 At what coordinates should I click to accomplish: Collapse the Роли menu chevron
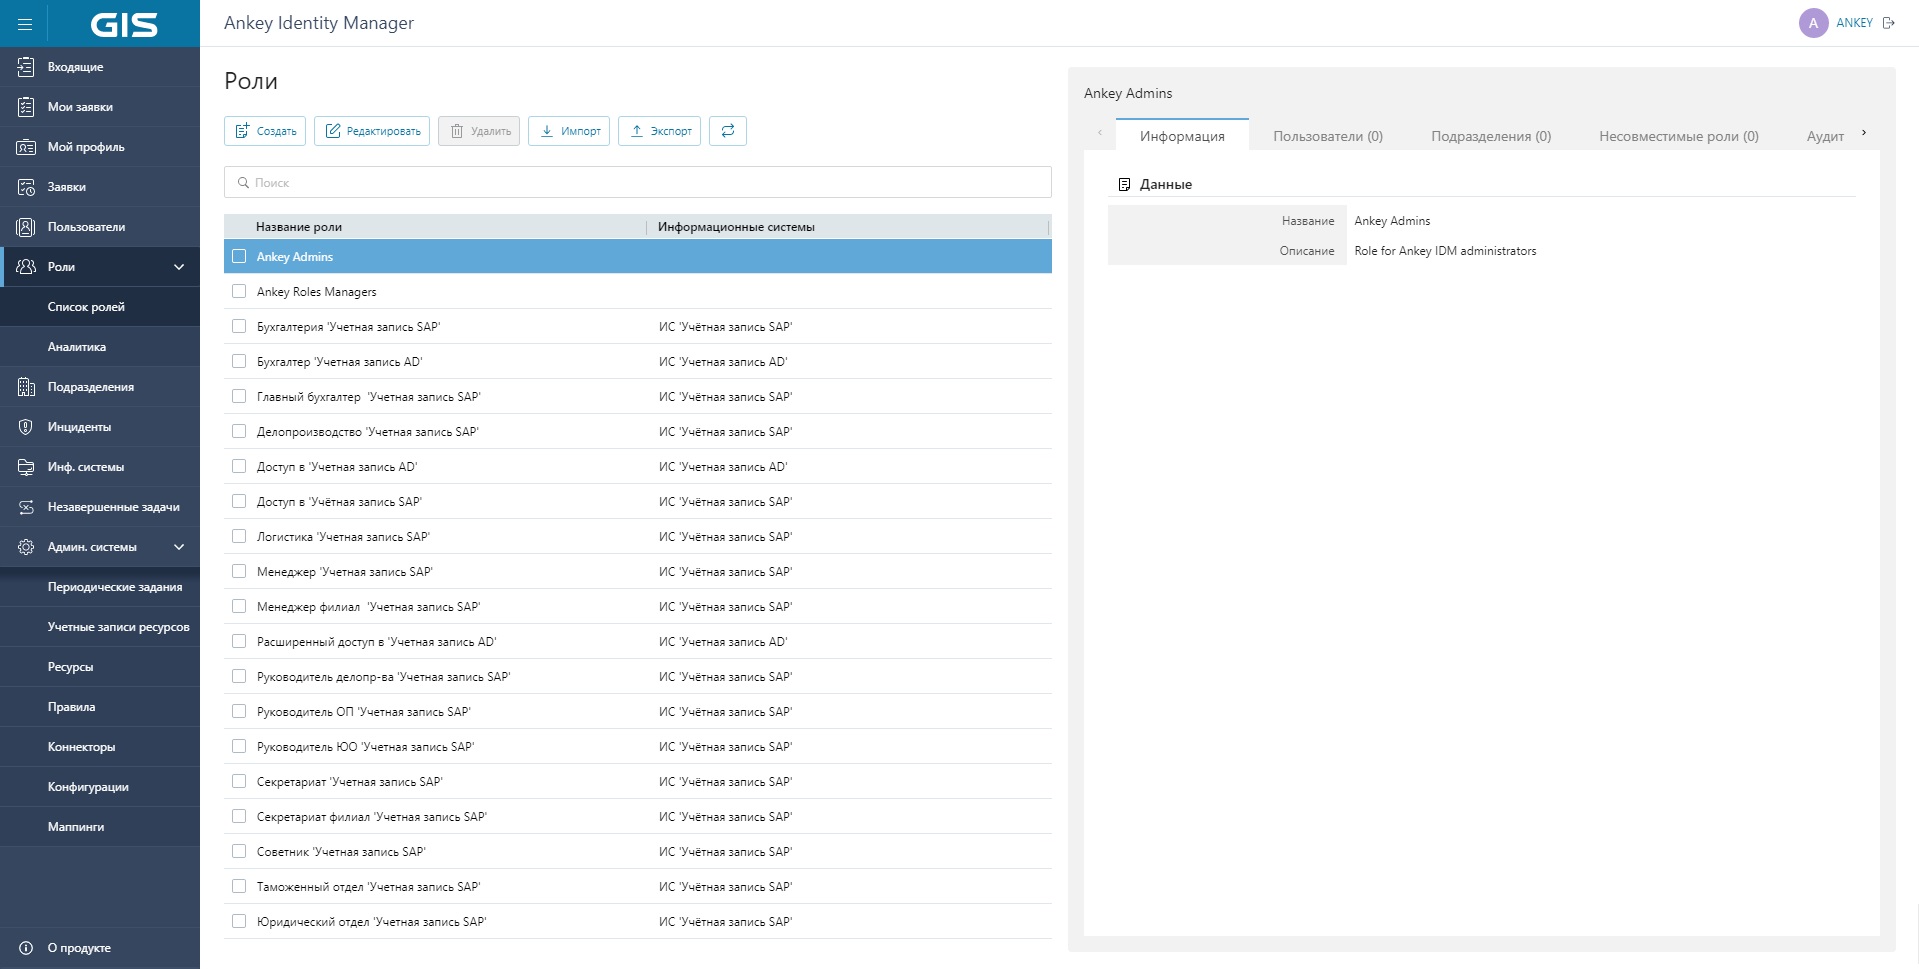pyautogui.click(x=179, y=267)
